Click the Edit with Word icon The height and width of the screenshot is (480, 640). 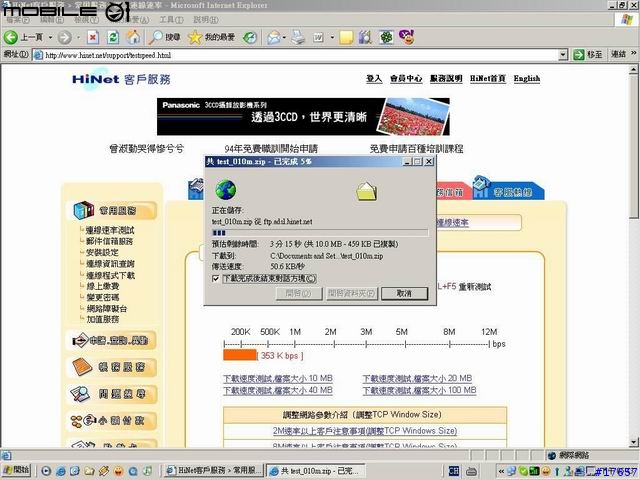[x=318, y=38]
